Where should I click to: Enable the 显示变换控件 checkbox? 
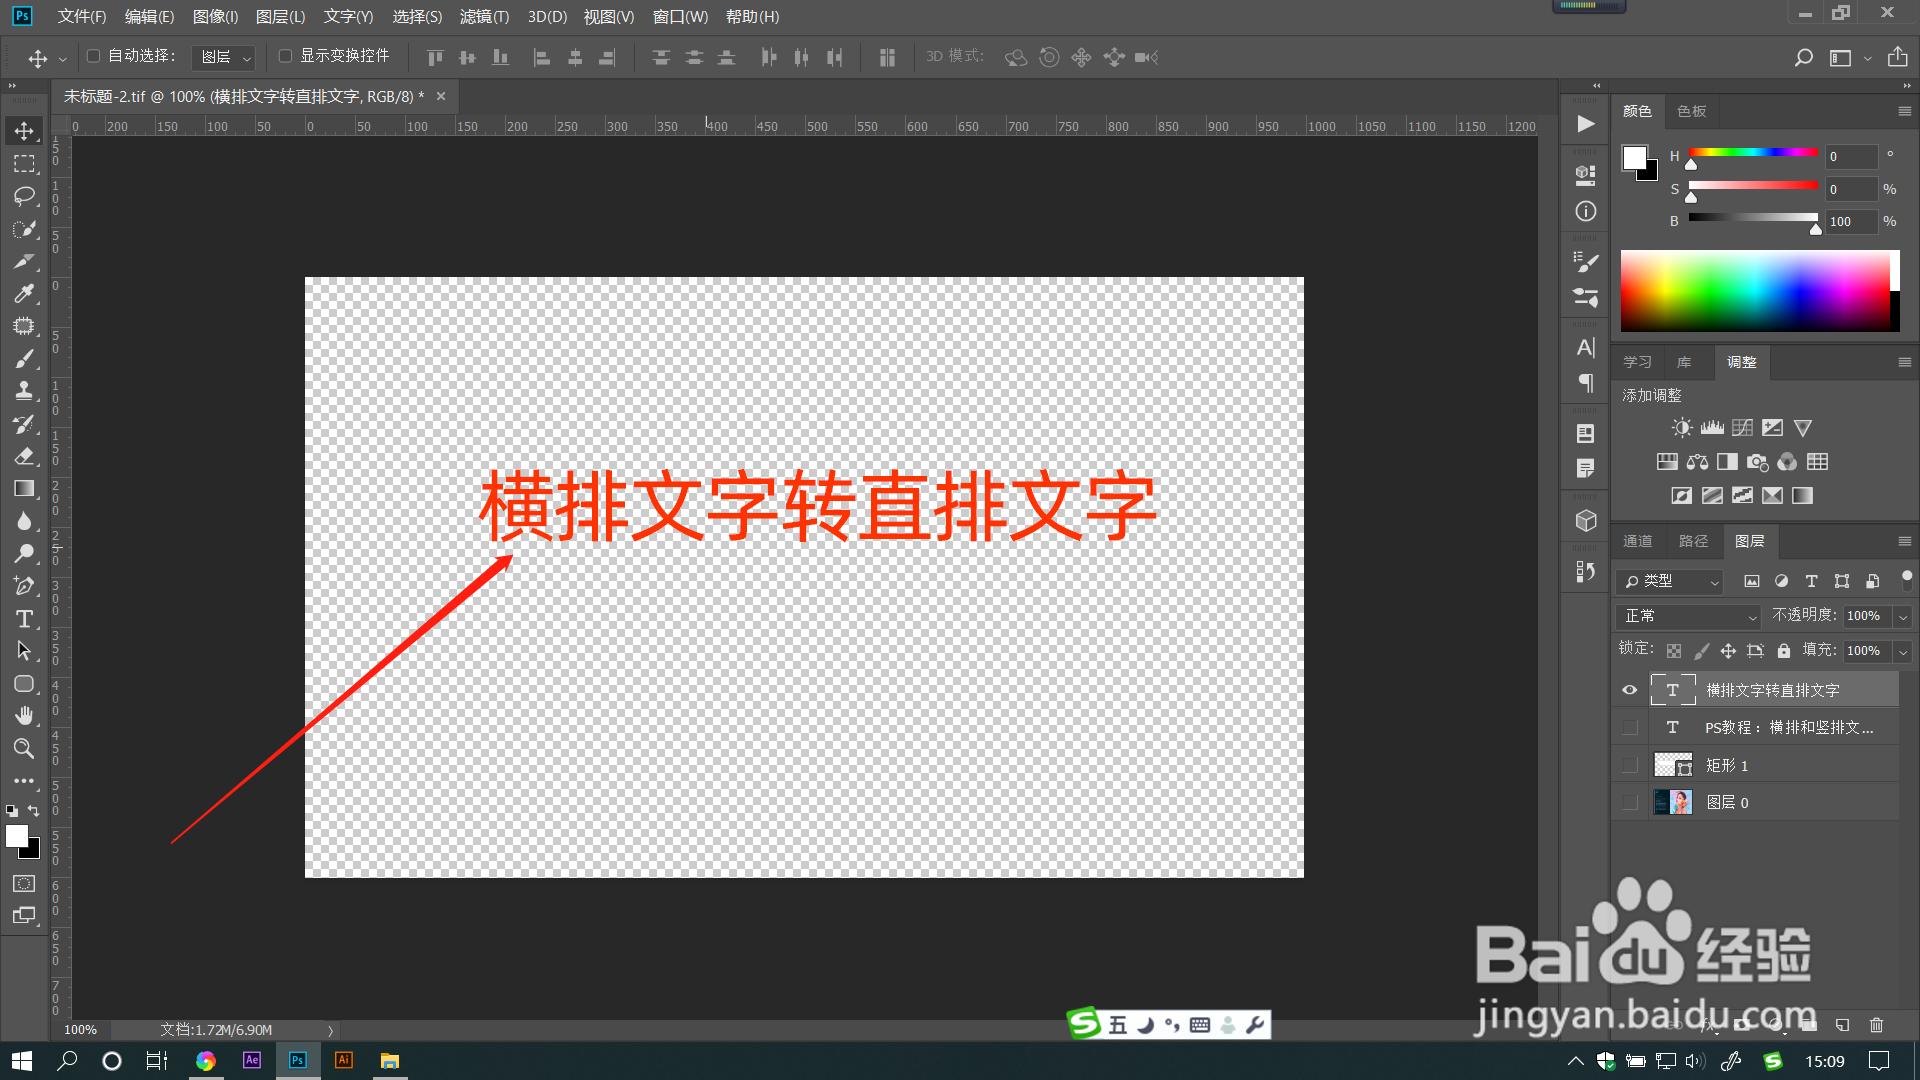pyautogui.click(x=285, y=56)
